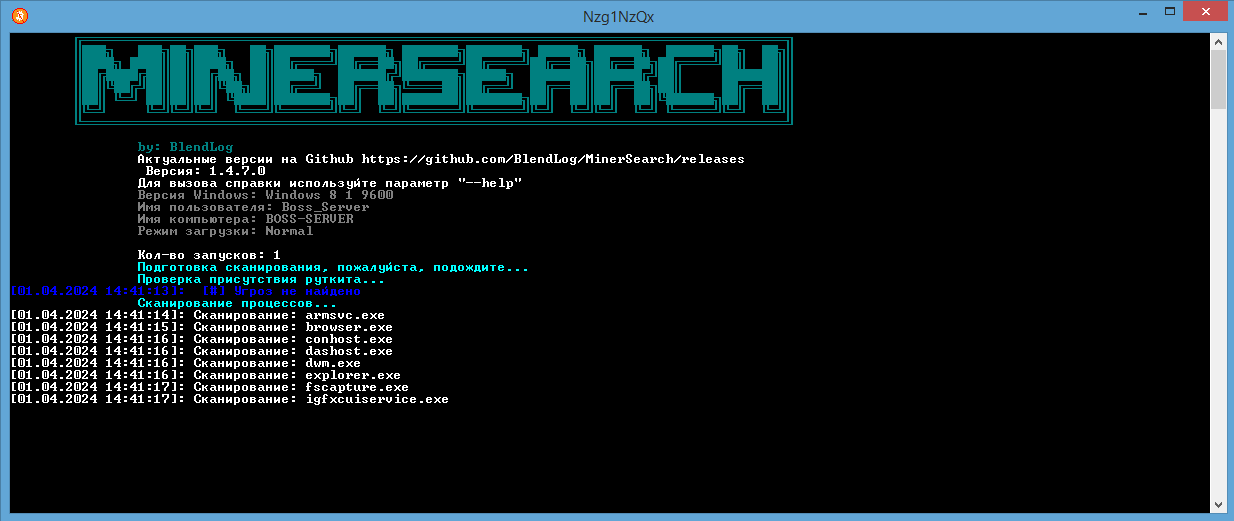The height and width of the screenshot is (521, 1234).
Task: Click the MINERSEARCH ASCII banner
Action: pos(433,81)
